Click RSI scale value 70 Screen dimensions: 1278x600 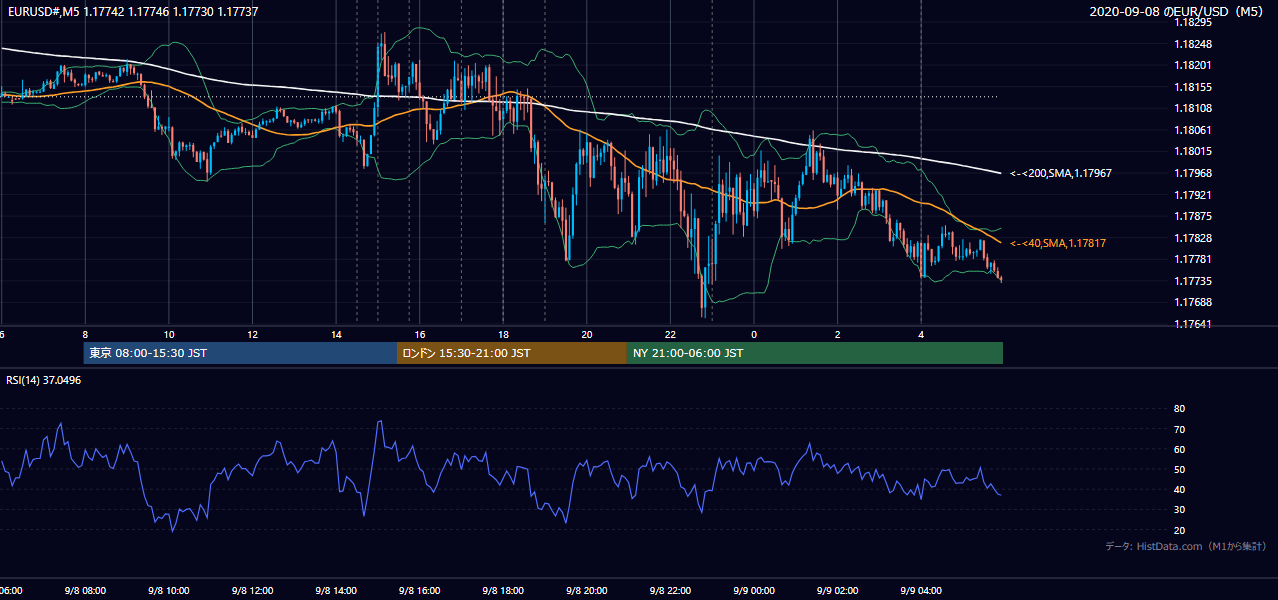pos(1179,429)
